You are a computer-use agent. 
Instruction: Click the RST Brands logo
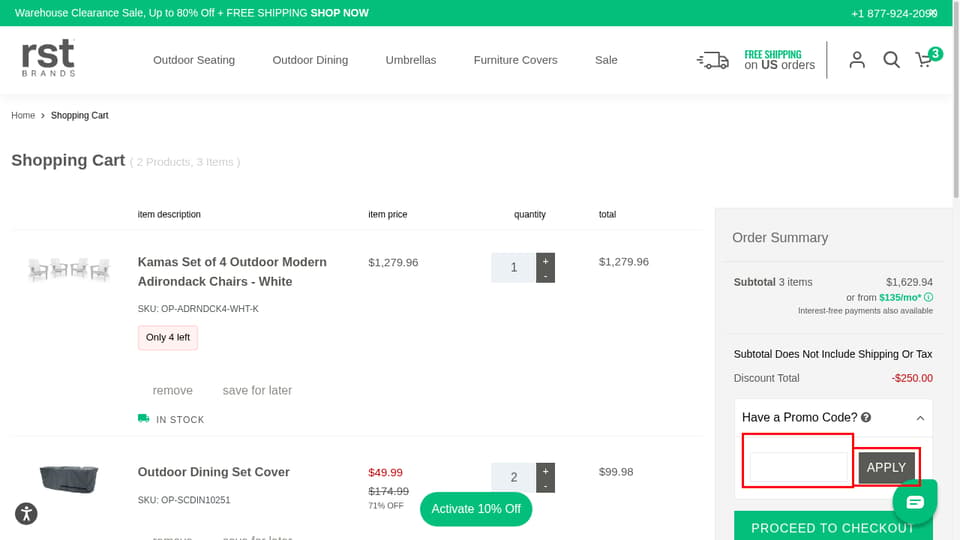point(48,58)
